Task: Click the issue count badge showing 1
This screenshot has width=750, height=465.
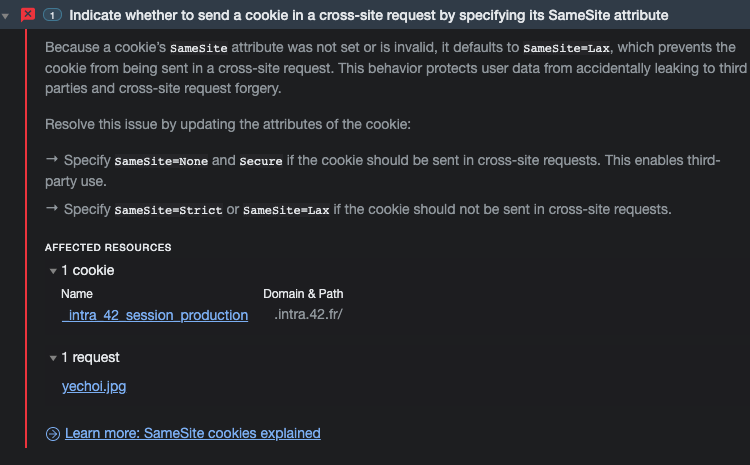Action: (x=52, y=15)
